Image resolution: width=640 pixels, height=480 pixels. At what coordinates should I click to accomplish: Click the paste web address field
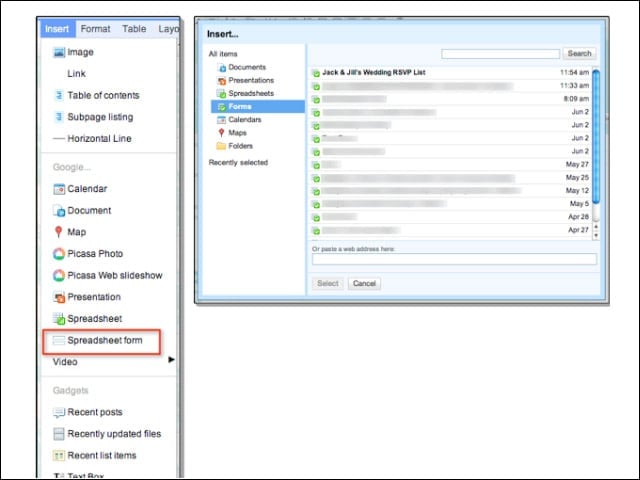[454, 259]
